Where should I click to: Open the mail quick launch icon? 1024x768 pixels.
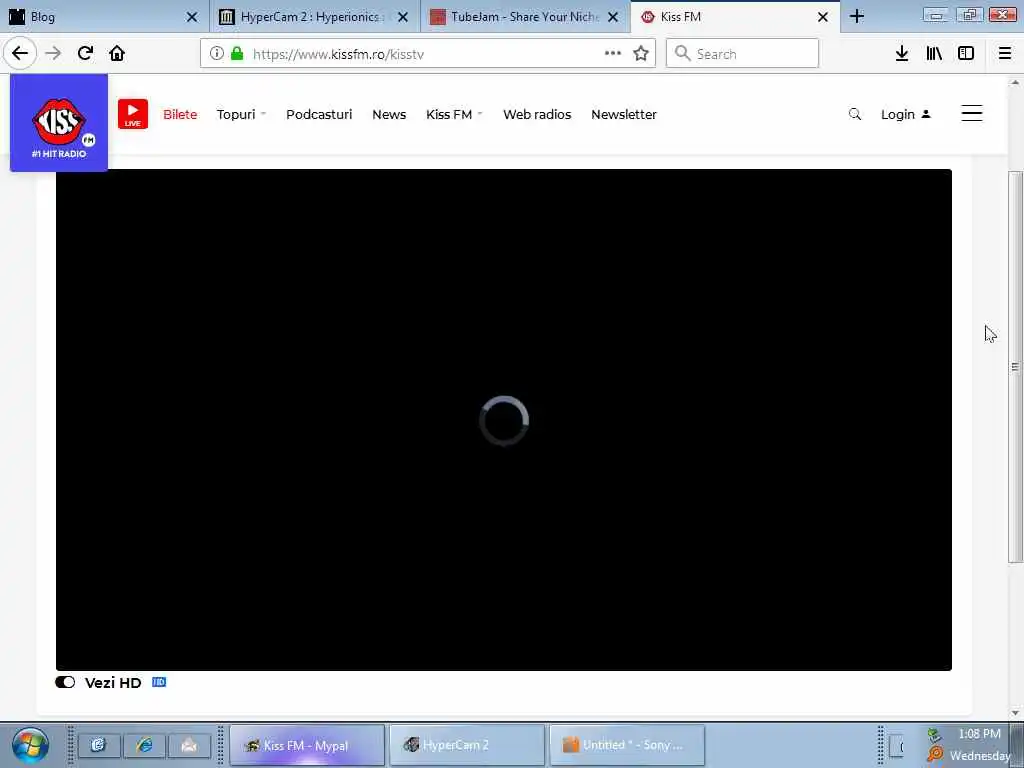click(189, 745)
